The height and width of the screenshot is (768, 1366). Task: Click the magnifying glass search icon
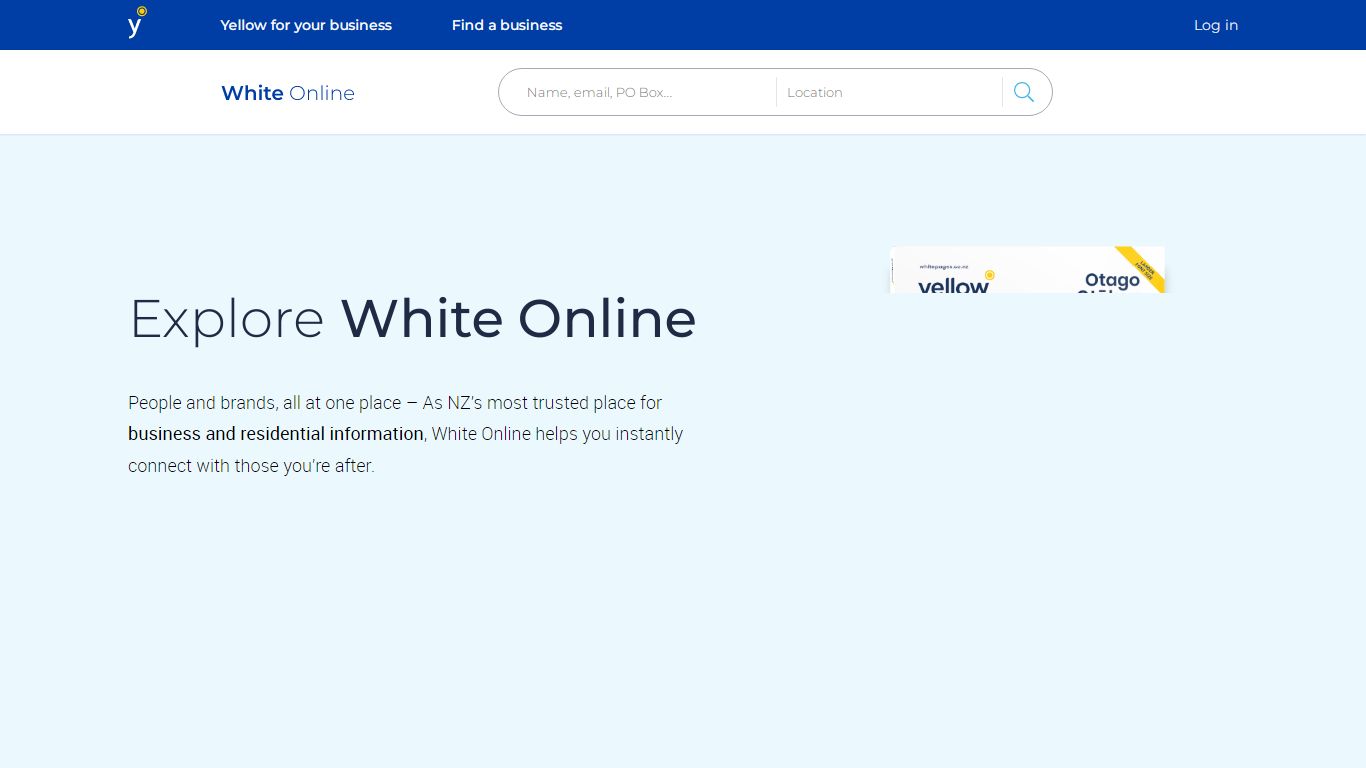click(x=1024, y=92)
